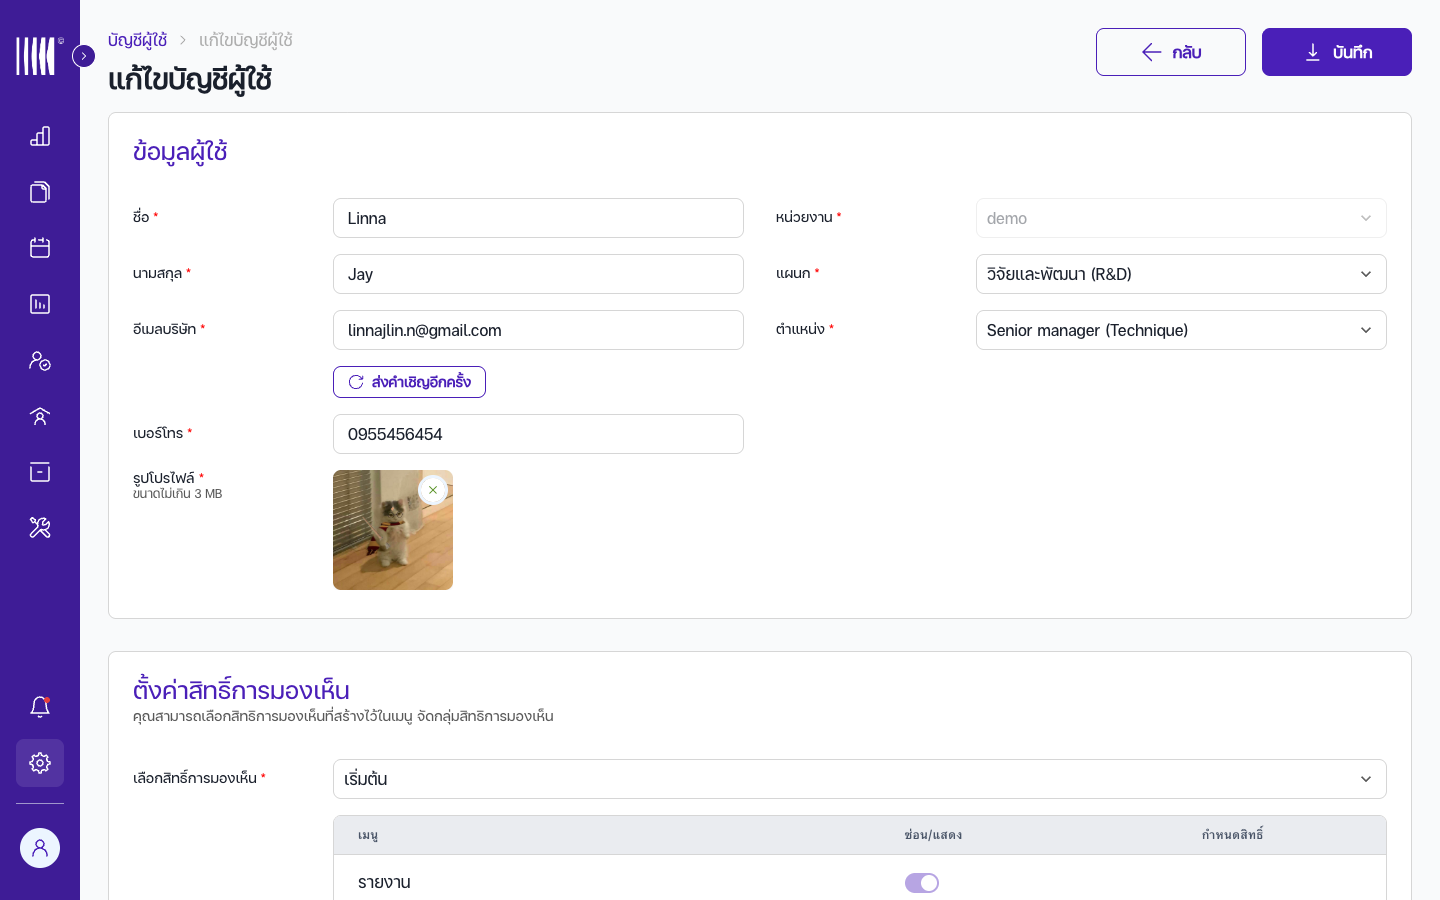Open the tools wrench icon in sidebar
Screen dimensions: 1440x900
pyautogui.click(x=40, y=528)
